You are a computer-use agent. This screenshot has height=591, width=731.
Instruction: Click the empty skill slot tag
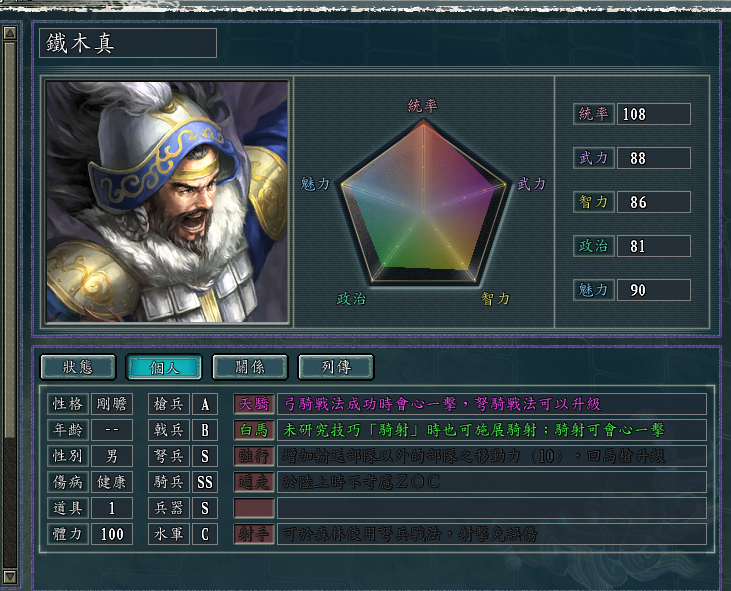[x=254, y=508]
